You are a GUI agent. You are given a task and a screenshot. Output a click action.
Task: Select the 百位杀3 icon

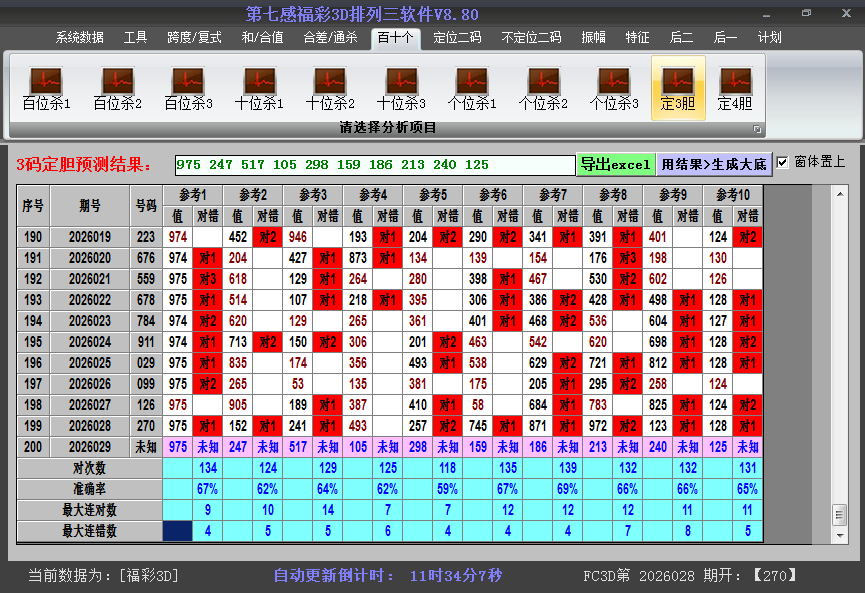pyautogui.click(x=187, y=84)
